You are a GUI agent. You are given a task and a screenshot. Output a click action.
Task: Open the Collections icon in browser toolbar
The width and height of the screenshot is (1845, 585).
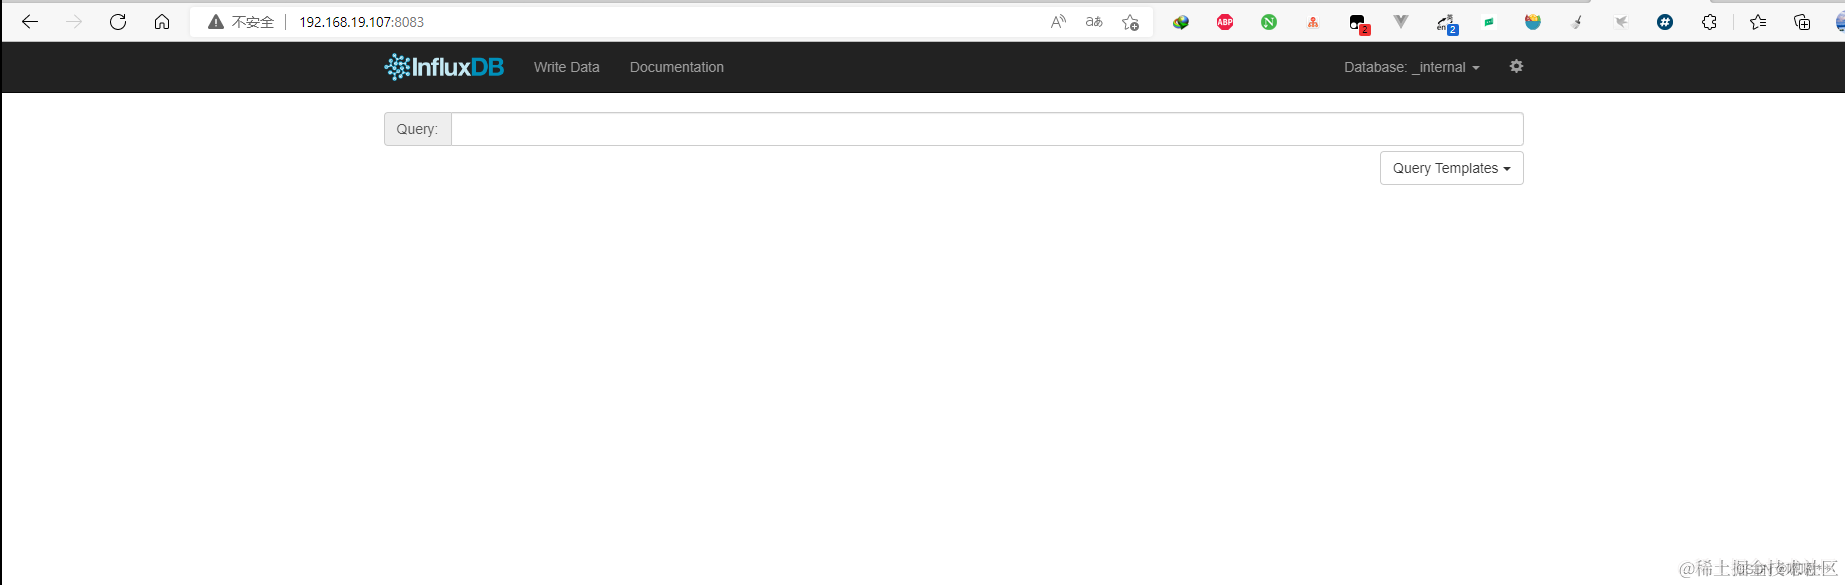click(1802, 22)
